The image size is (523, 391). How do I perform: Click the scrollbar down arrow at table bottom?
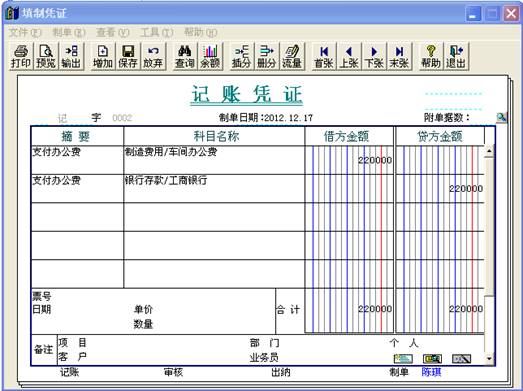(489, 359)
